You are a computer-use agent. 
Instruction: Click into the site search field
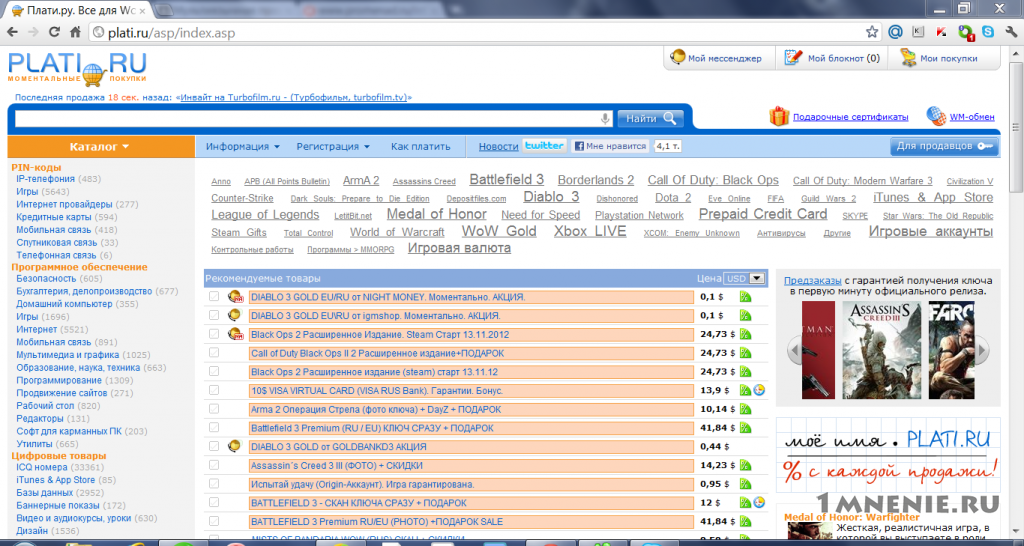307,119
